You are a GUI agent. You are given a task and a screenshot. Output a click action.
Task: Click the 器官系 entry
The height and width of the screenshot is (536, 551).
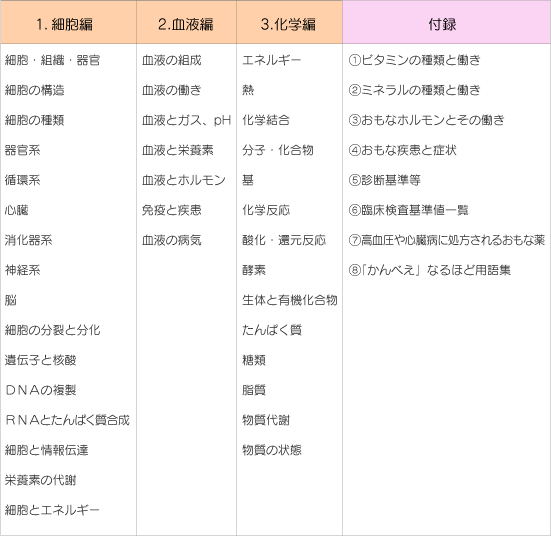click(22, 150)
